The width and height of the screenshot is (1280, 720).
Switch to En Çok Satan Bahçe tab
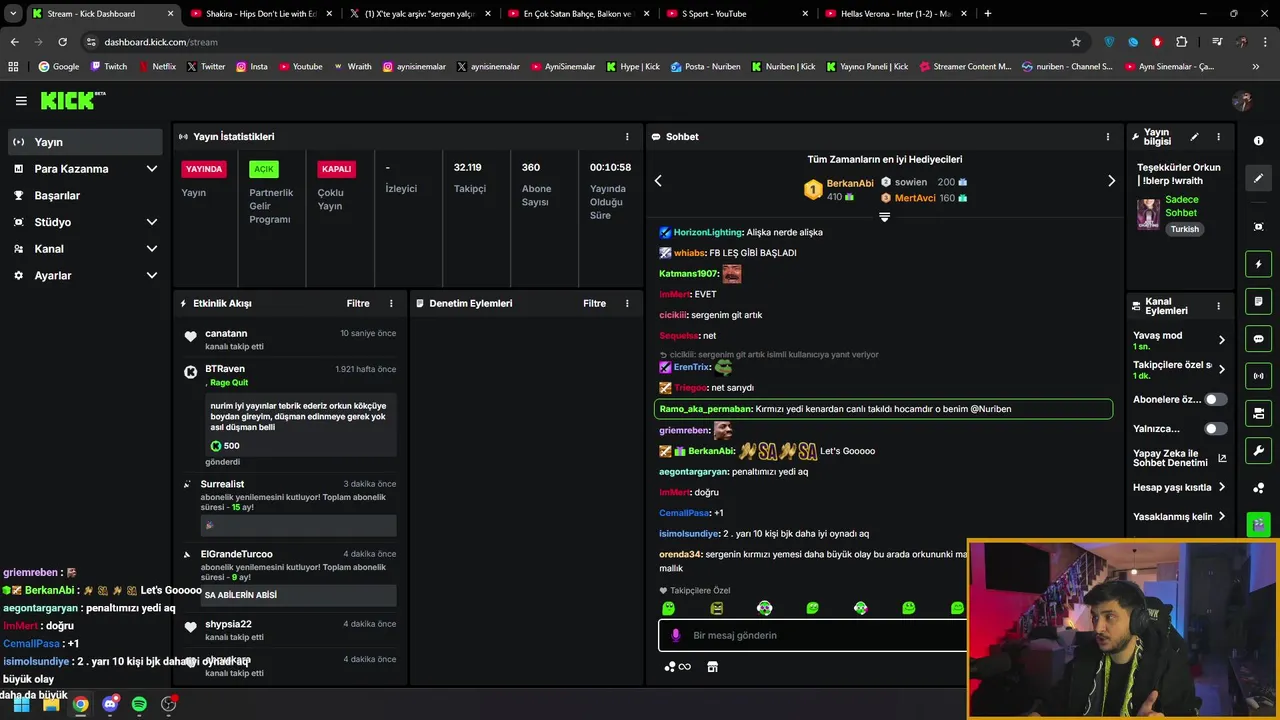[578, 14]
